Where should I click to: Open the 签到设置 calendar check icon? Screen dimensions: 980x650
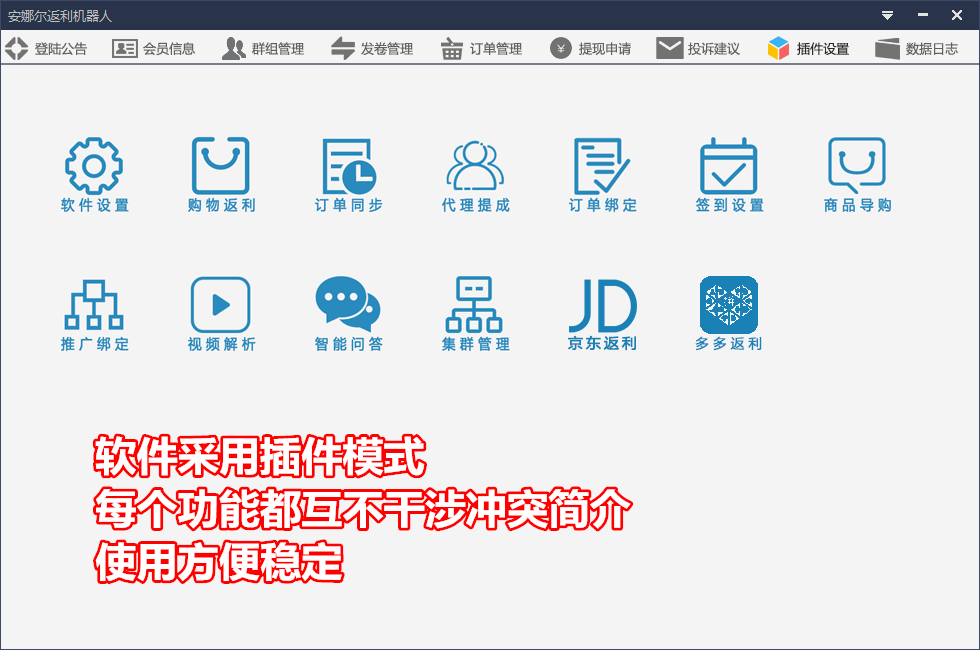click(x=729, y=166)
